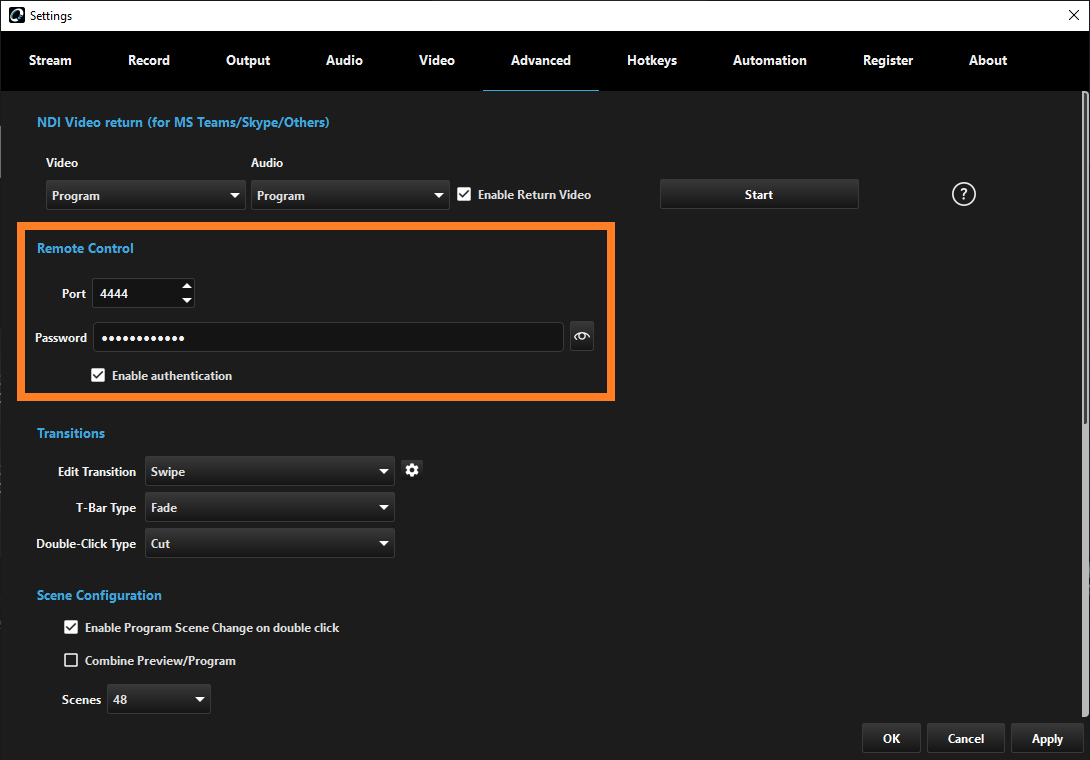Close the Settings window

tap(1073, 15)
